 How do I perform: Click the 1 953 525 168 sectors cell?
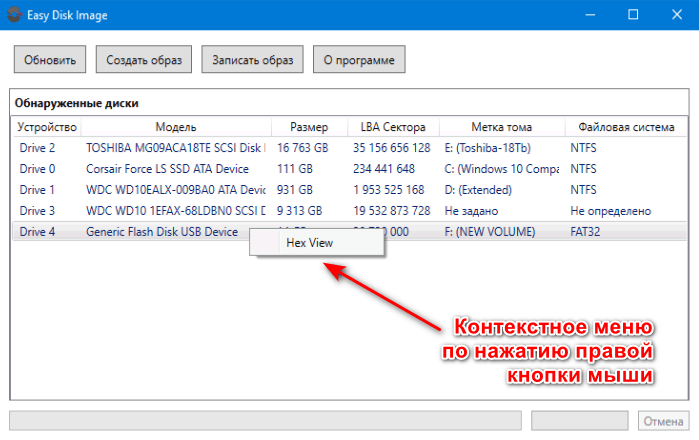point(389,190)
